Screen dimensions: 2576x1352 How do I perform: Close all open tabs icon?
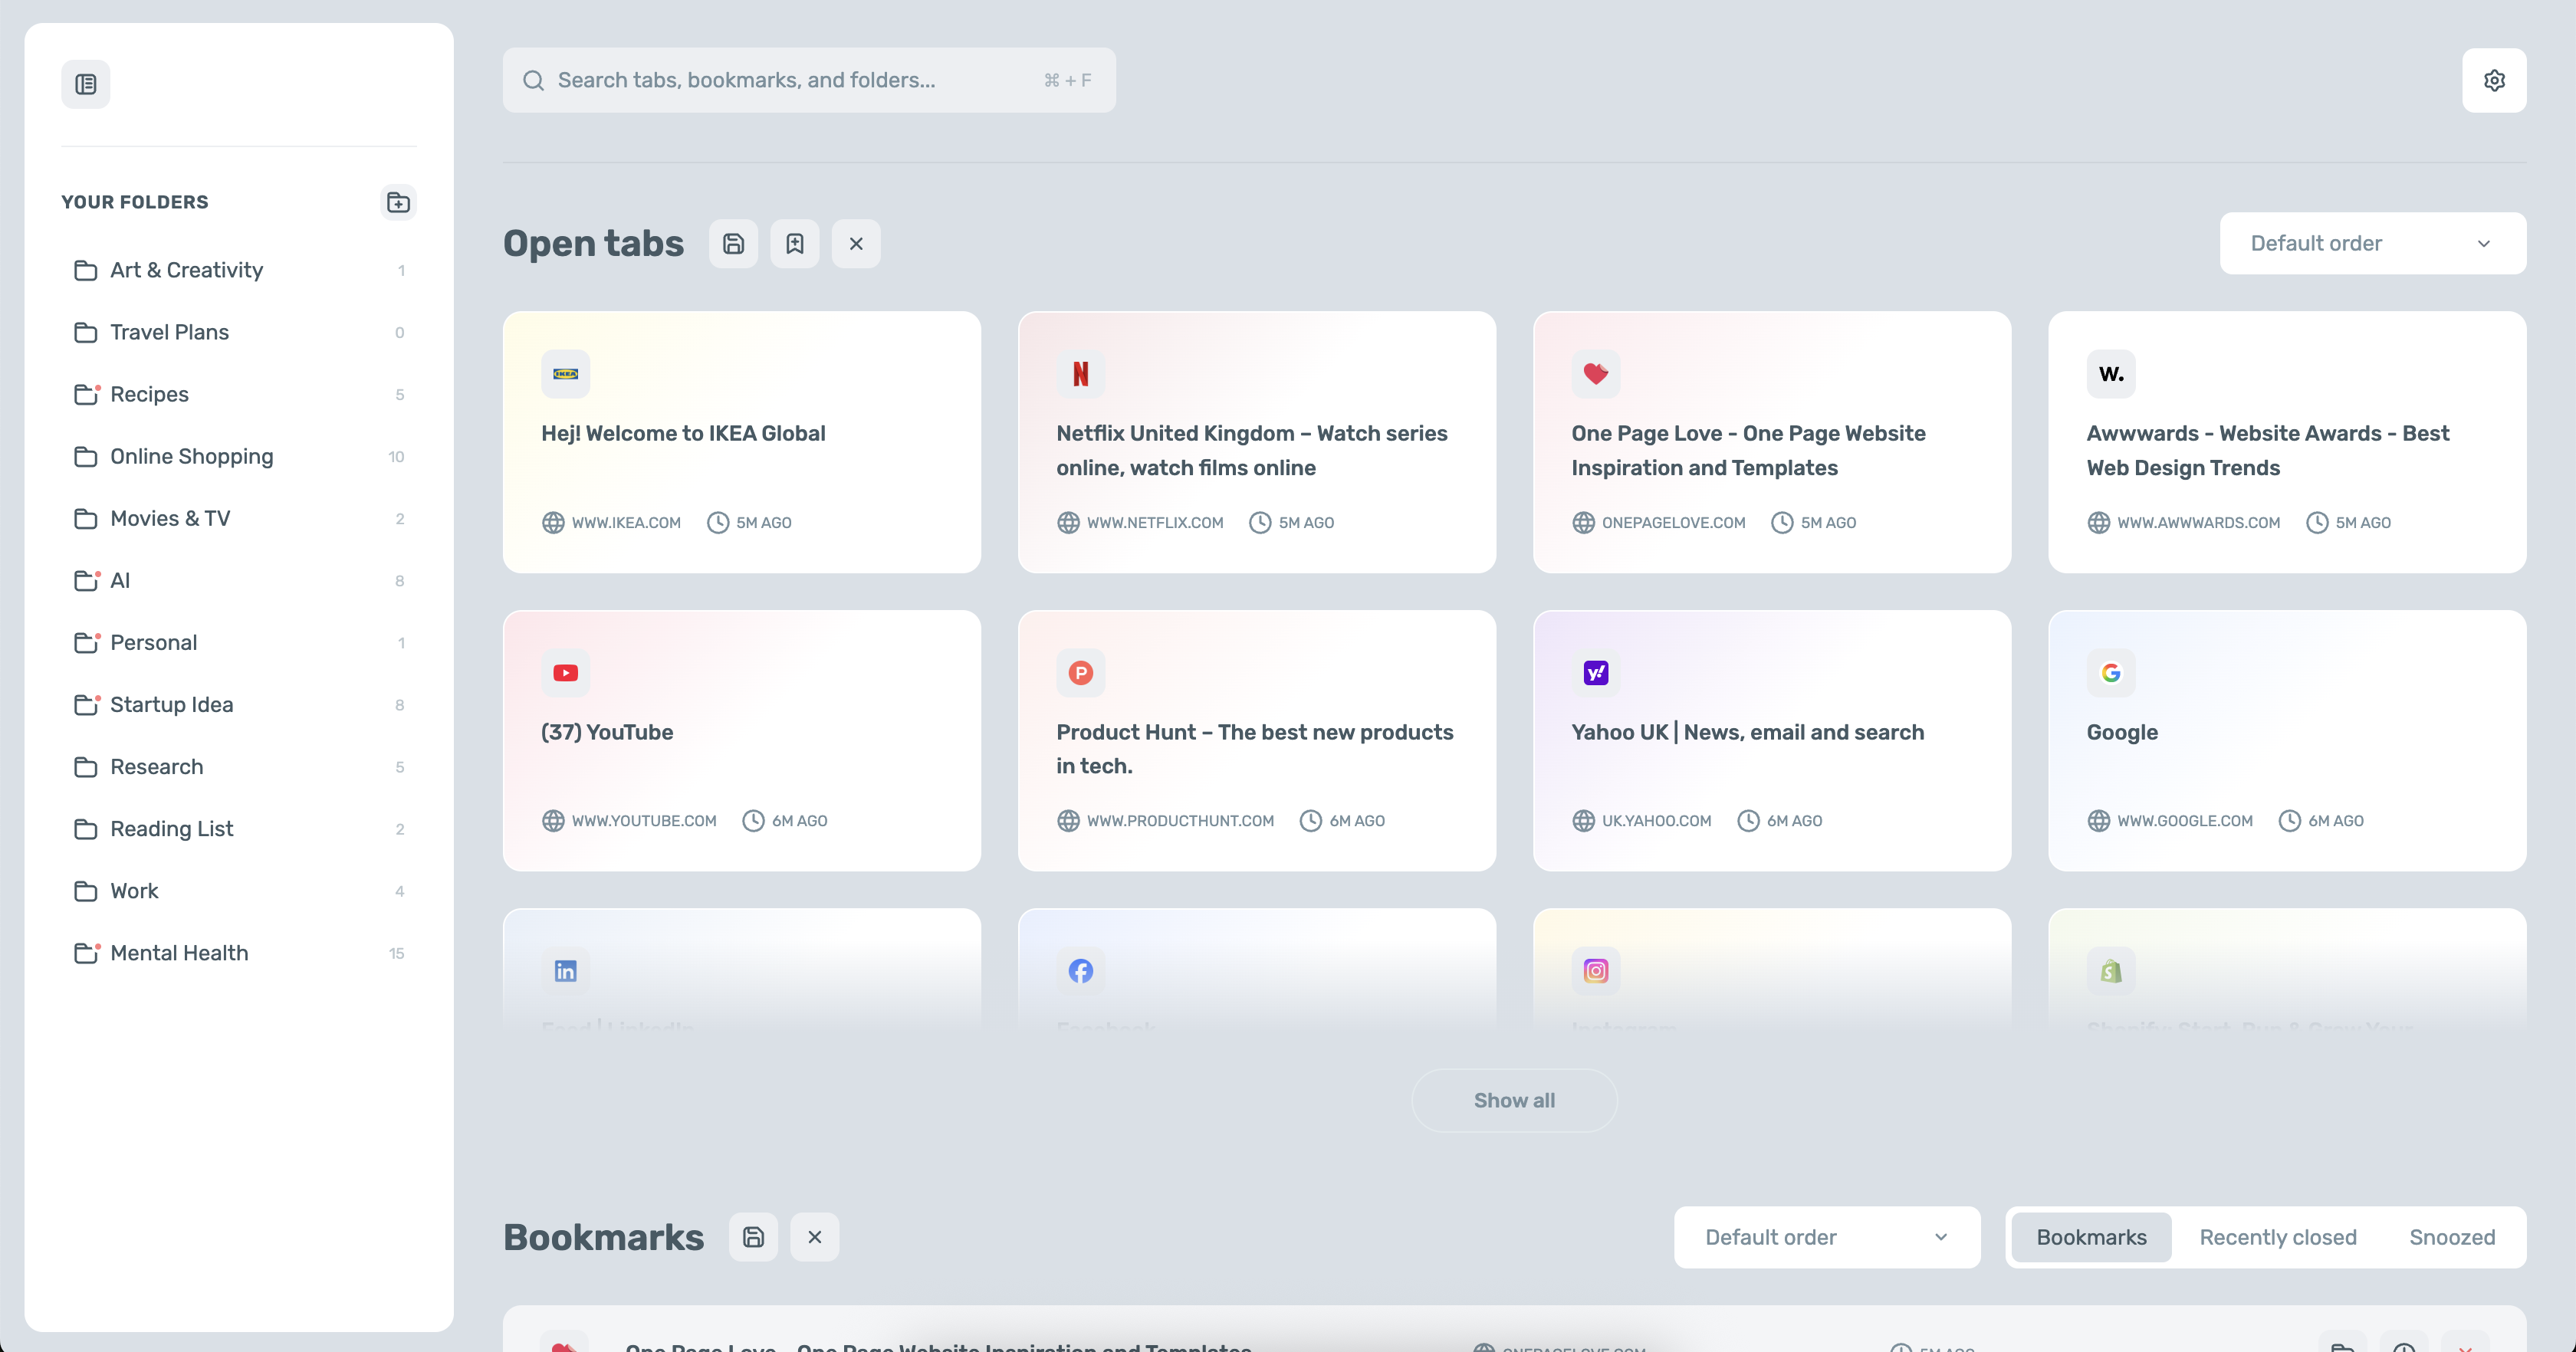point(856,243)
